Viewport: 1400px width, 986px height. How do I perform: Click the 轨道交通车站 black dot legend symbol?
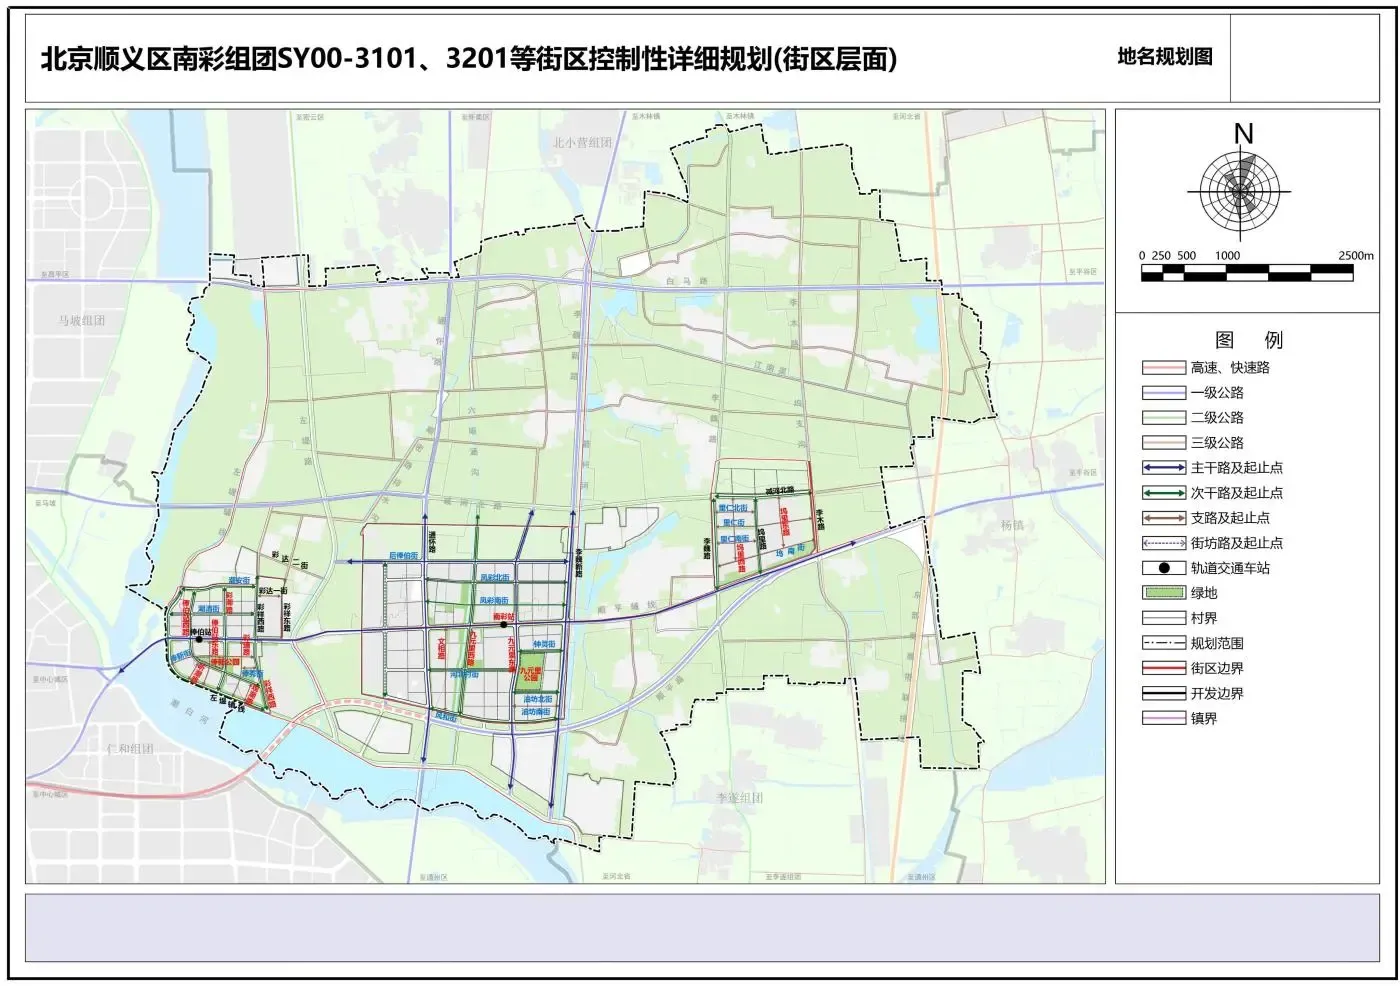[x=1163, y=568]
